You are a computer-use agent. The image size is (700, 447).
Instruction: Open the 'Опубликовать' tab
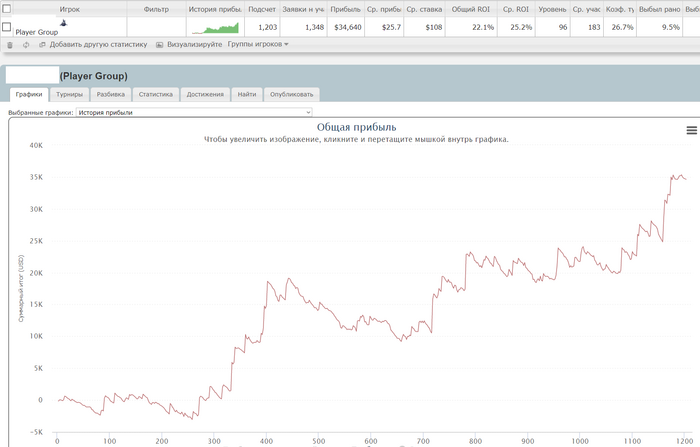coord(292,94)
